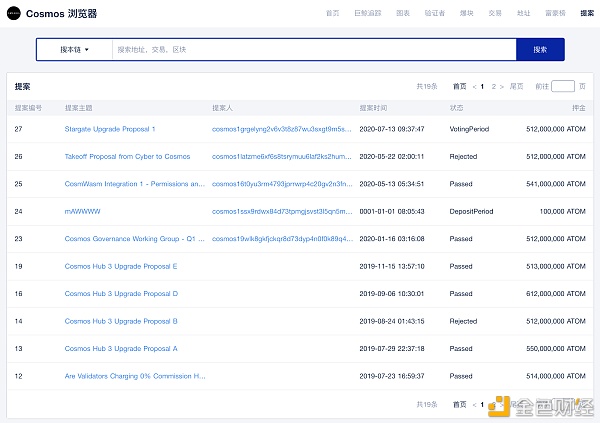This screenshot has width=600, height=423.
Task: Click the 提案时间 column header
Action: coord(373,108)
